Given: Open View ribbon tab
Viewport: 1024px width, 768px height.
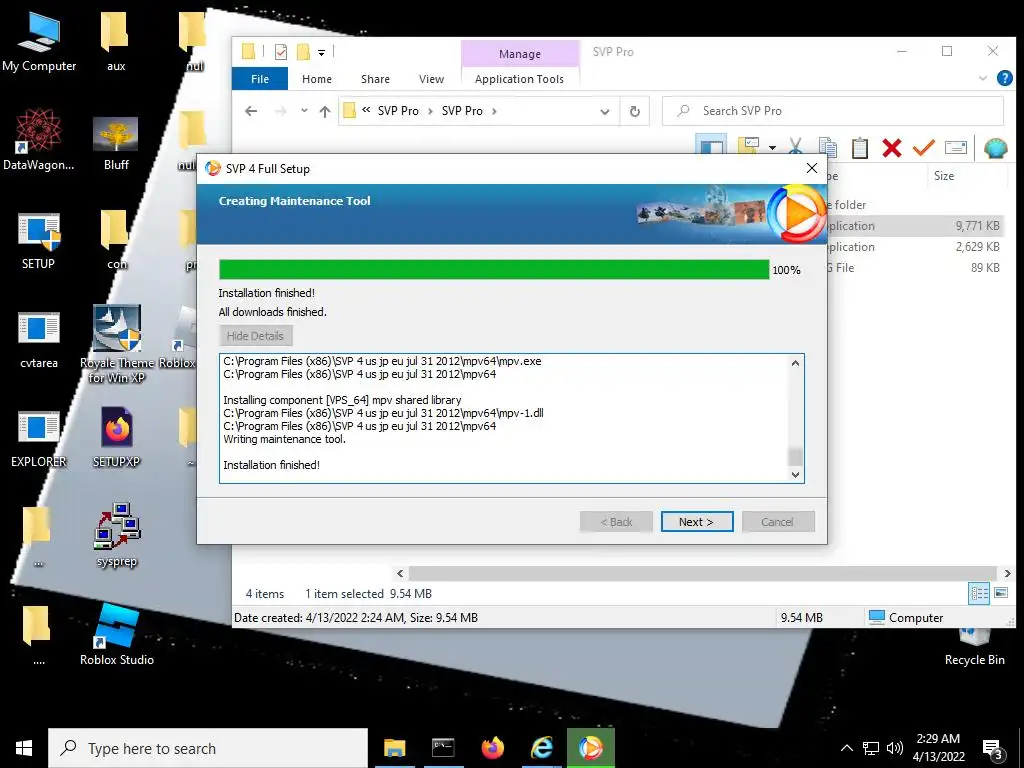Looking at the screenshot, I should [x=431, y=78].
